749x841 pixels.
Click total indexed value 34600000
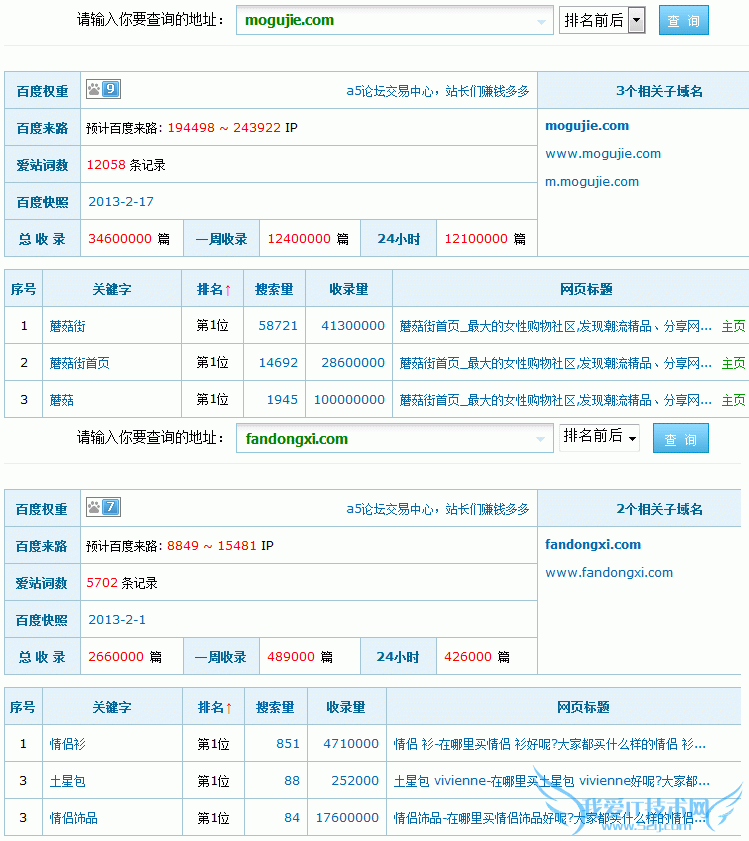pyautogui.click(x=120, y=239)
